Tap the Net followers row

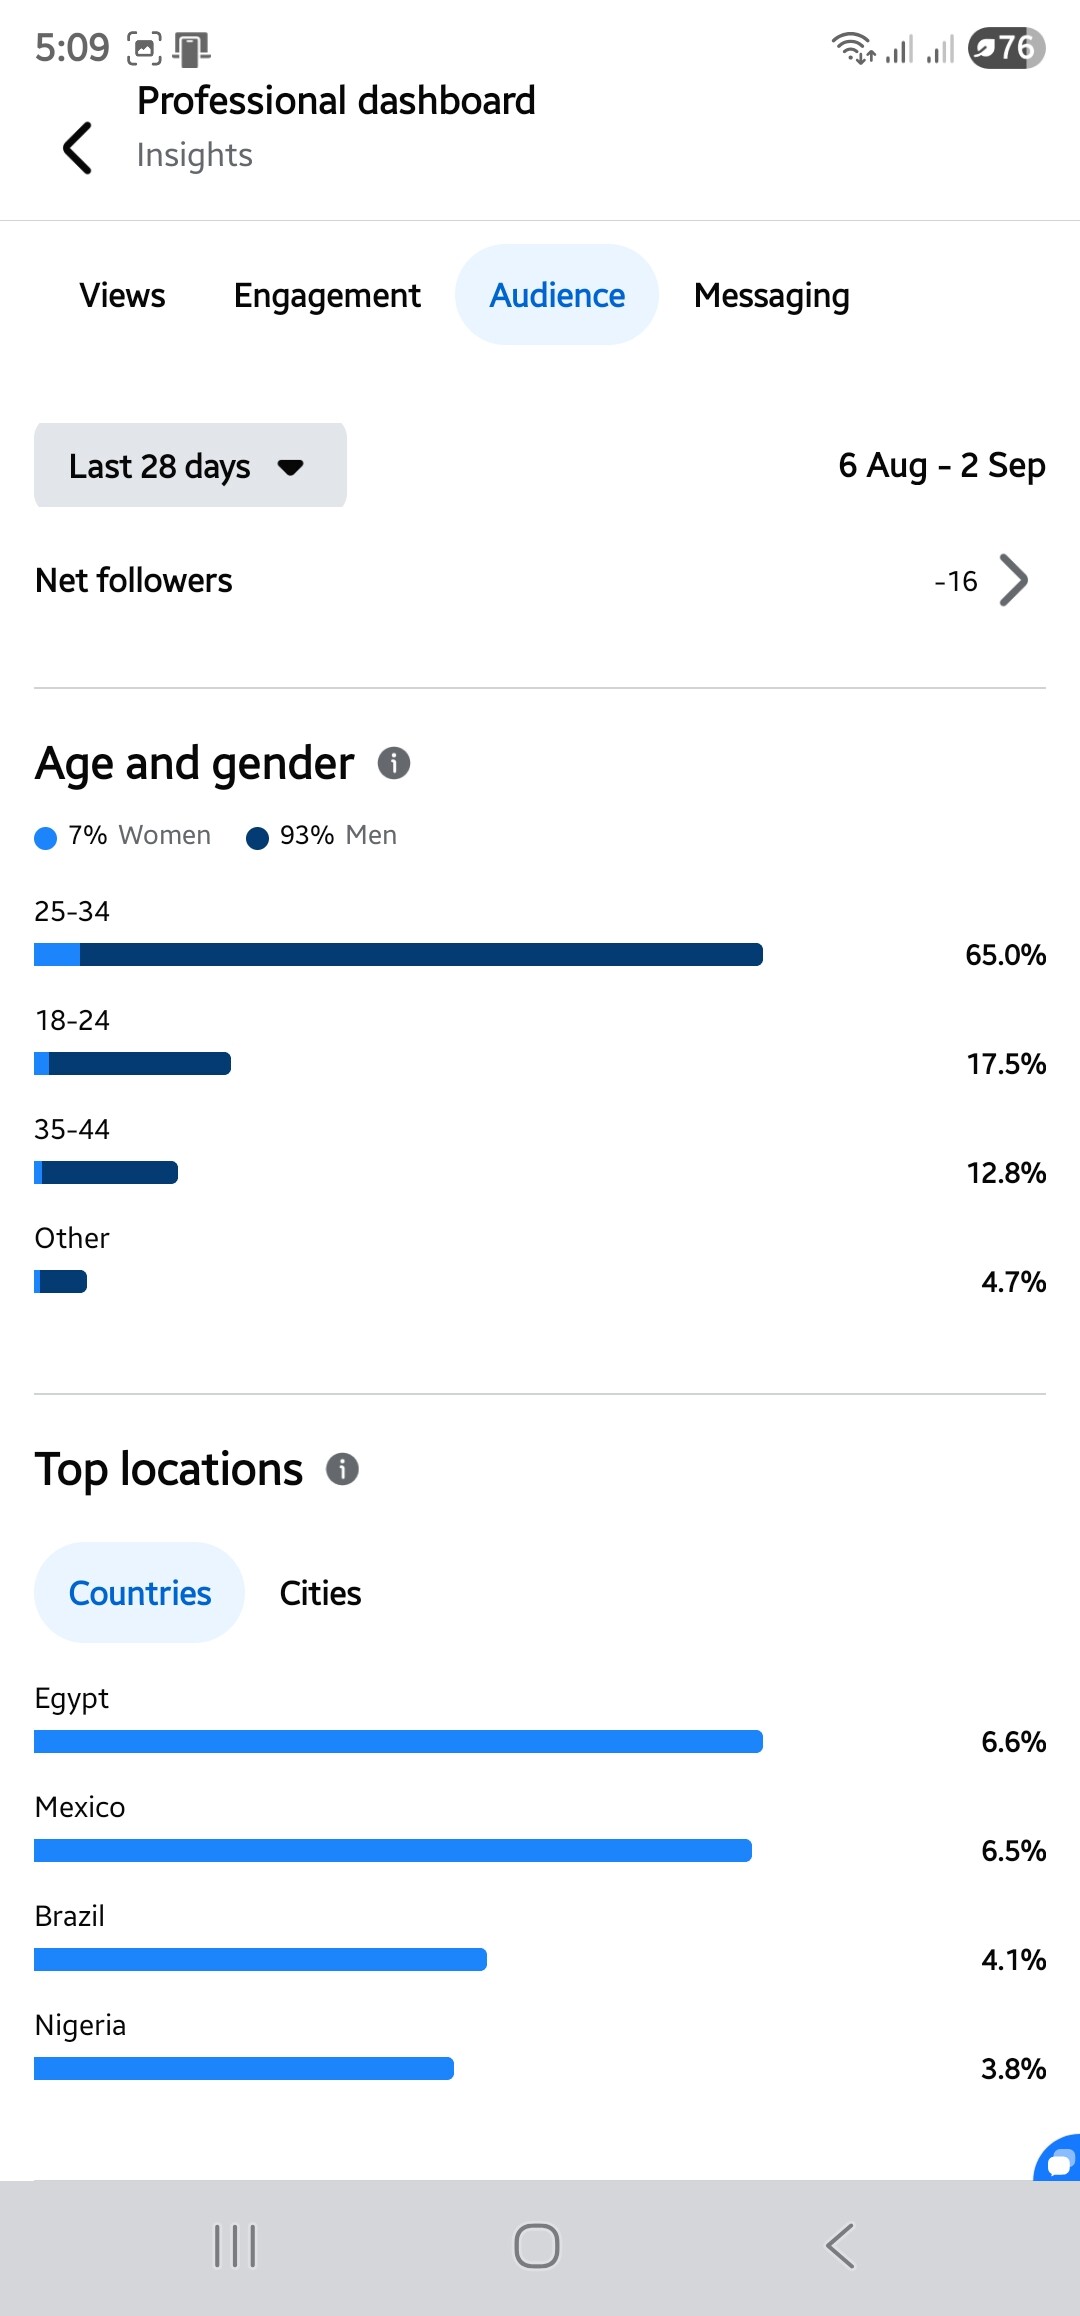click(x=540, y=580)
